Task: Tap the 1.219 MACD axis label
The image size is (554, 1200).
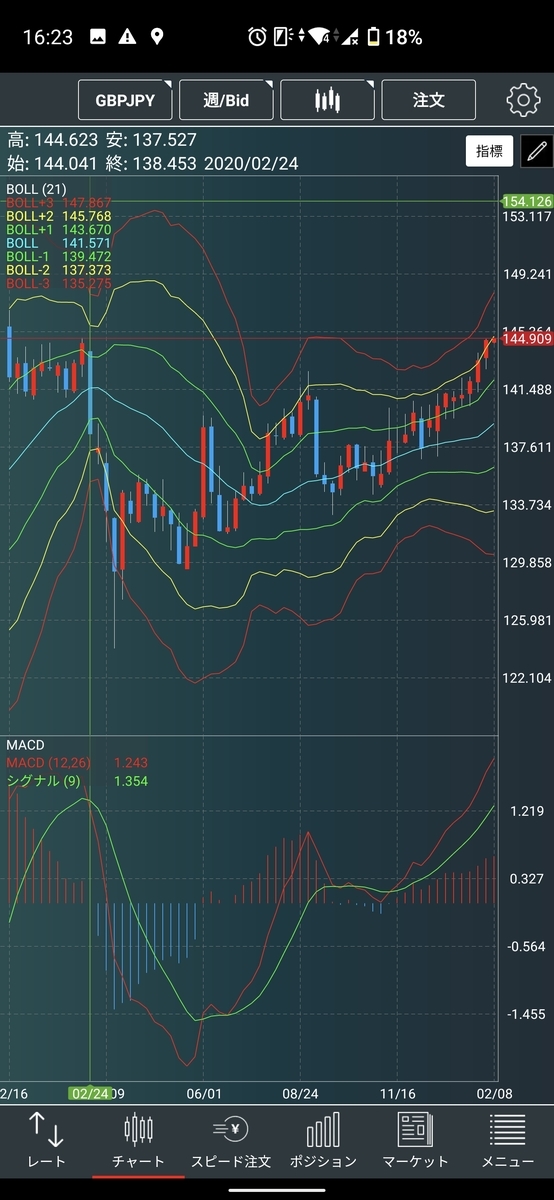Action: 526,811
